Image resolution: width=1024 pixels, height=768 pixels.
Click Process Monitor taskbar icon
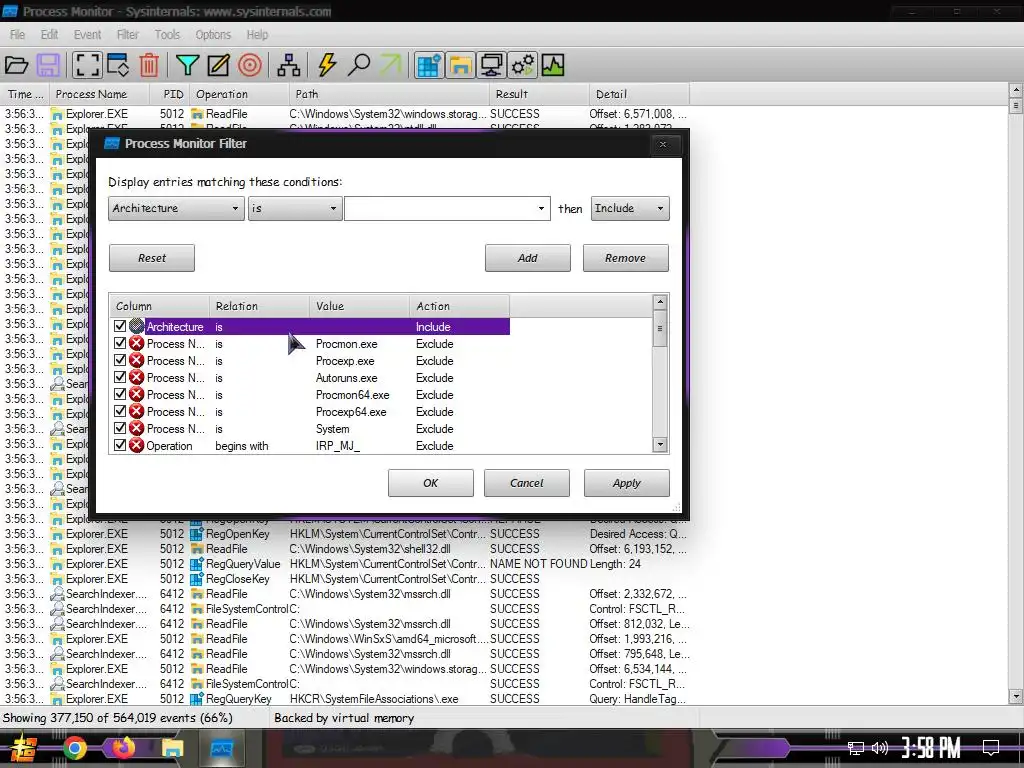[x=222, y=748]
